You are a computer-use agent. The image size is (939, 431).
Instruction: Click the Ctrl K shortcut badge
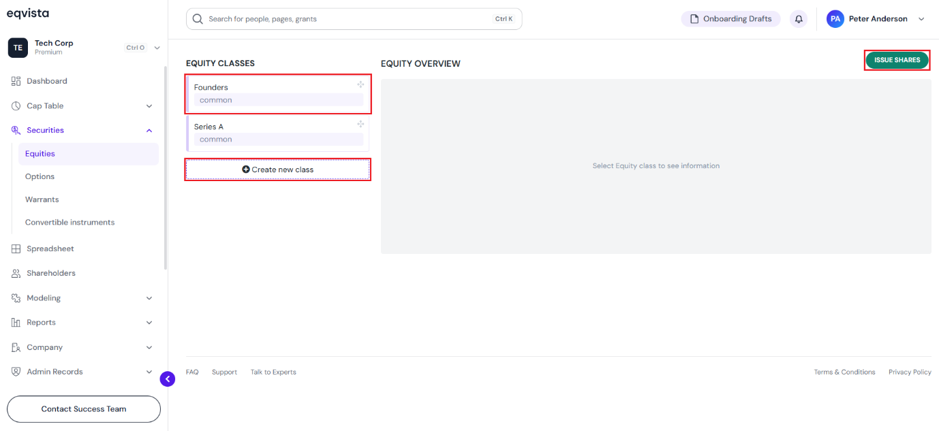[504, 19]
